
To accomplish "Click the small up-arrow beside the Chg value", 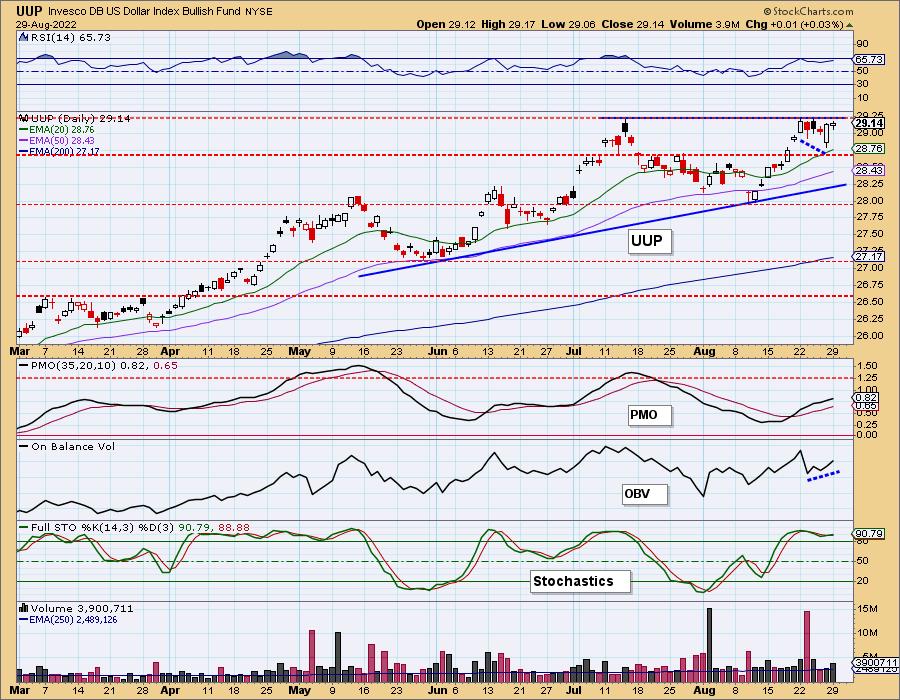I will pyautogui.click(x=849, y=25).
